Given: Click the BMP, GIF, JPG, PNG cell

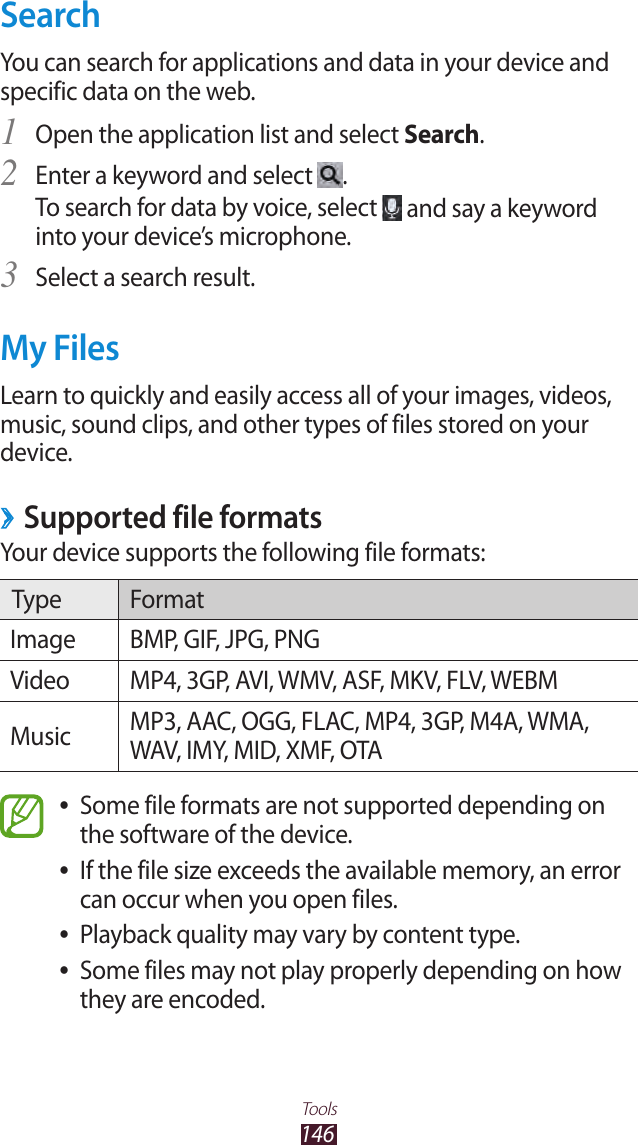Looking at the screenshot, I should (225, 640).
